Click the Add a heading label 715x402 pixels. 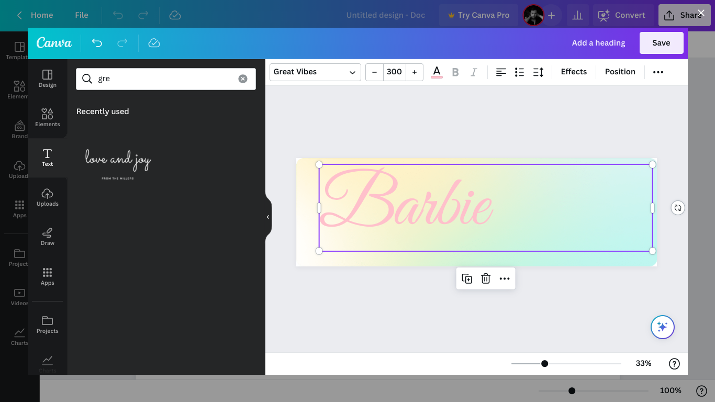pos(598,43)
